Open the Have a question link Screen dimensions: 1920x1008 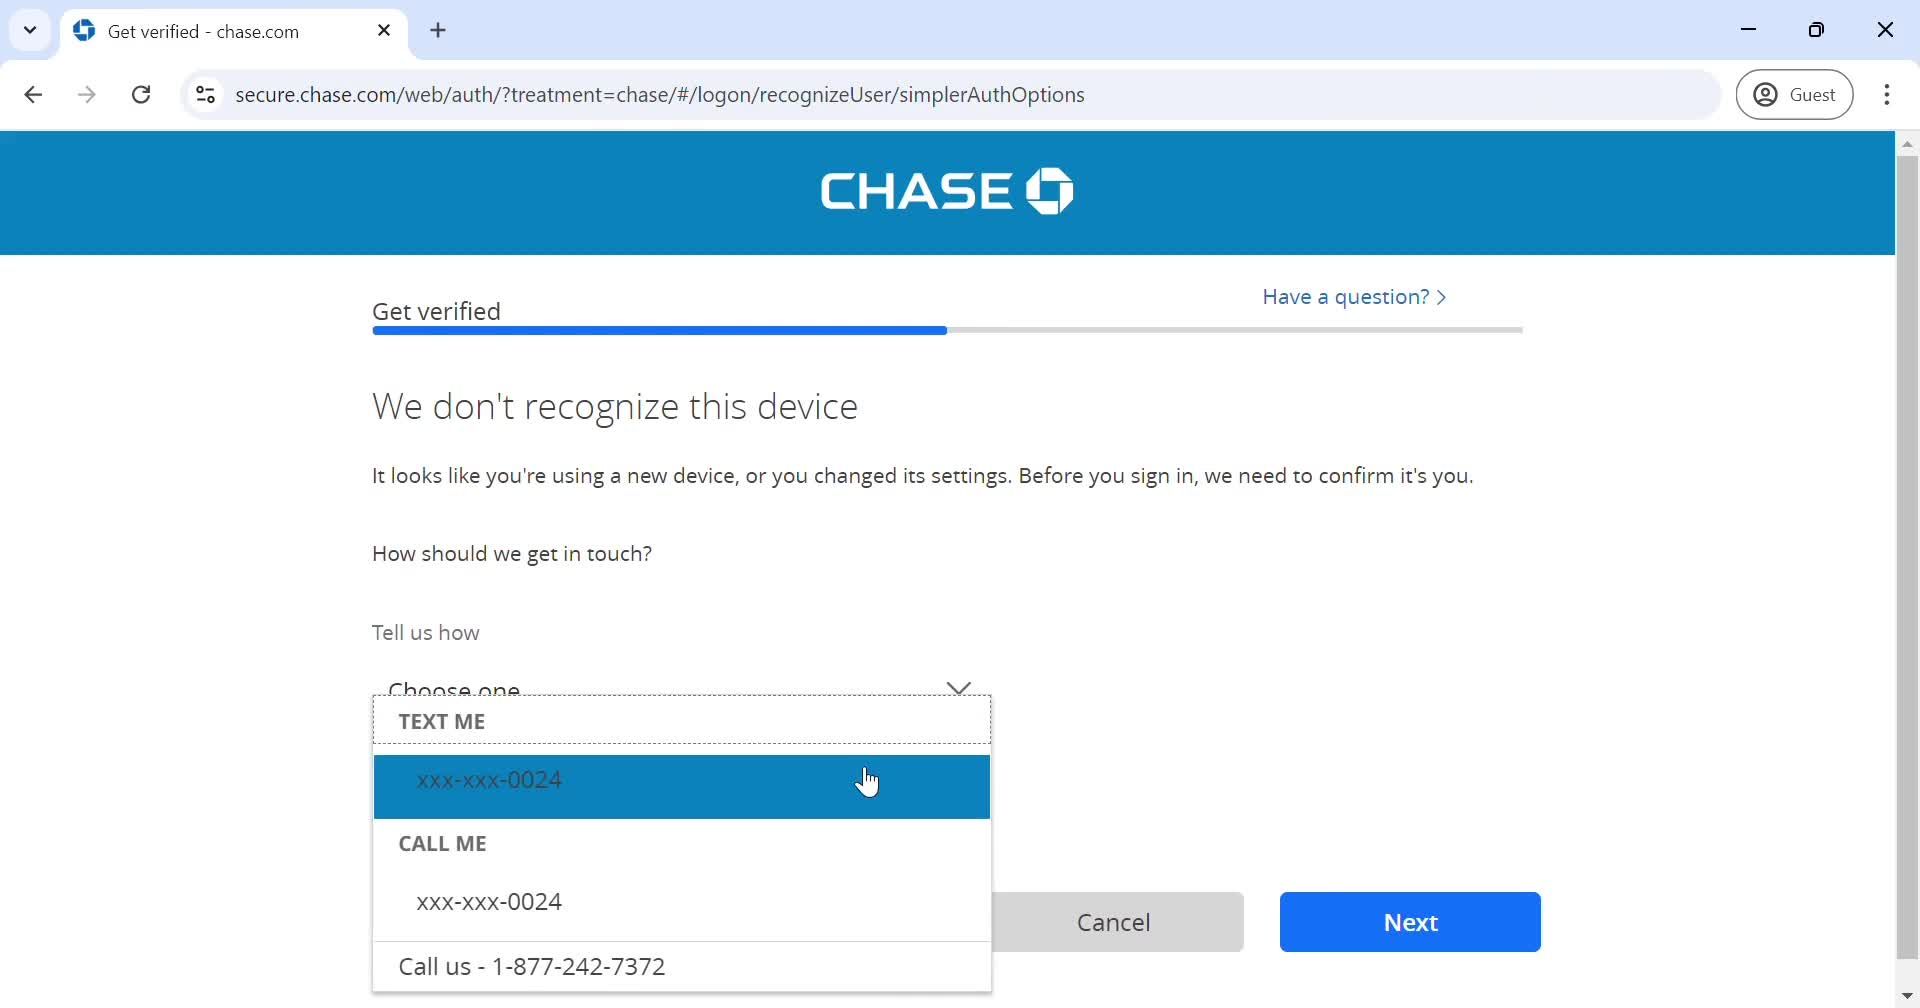point(1352,296)
